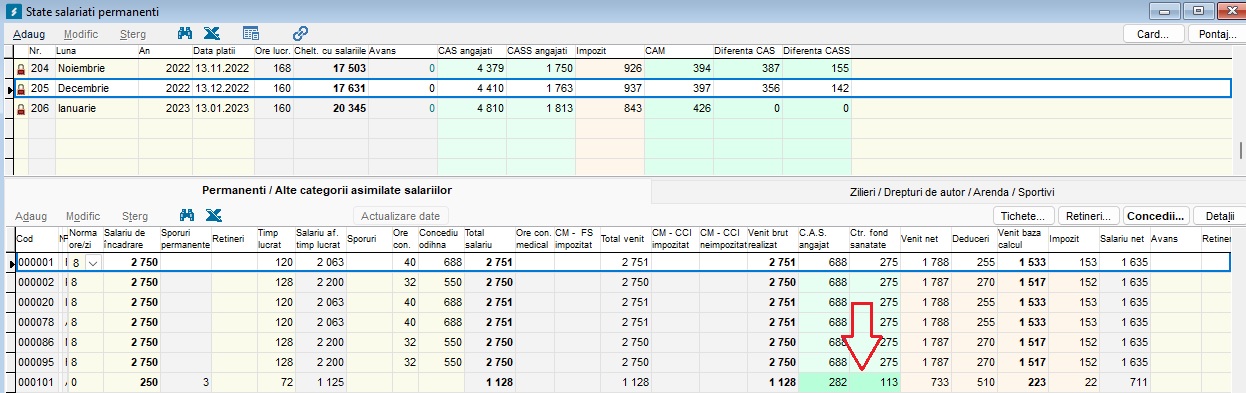The width and height of the screenshot is (1246, 393).
Task: Click salary cell 250 for employee 000101
Action: click(x=131, y=381)
